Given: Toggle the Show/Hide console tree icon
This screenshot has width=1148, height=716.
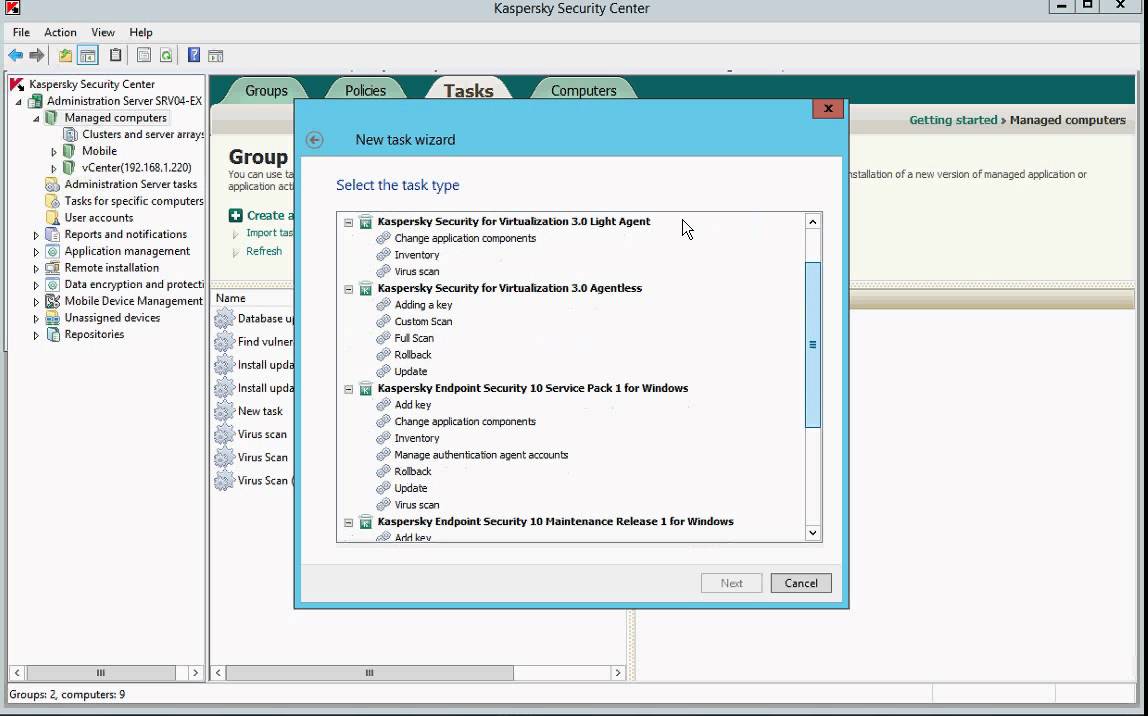Looking at the screenshot, I should tap(88, 56).
